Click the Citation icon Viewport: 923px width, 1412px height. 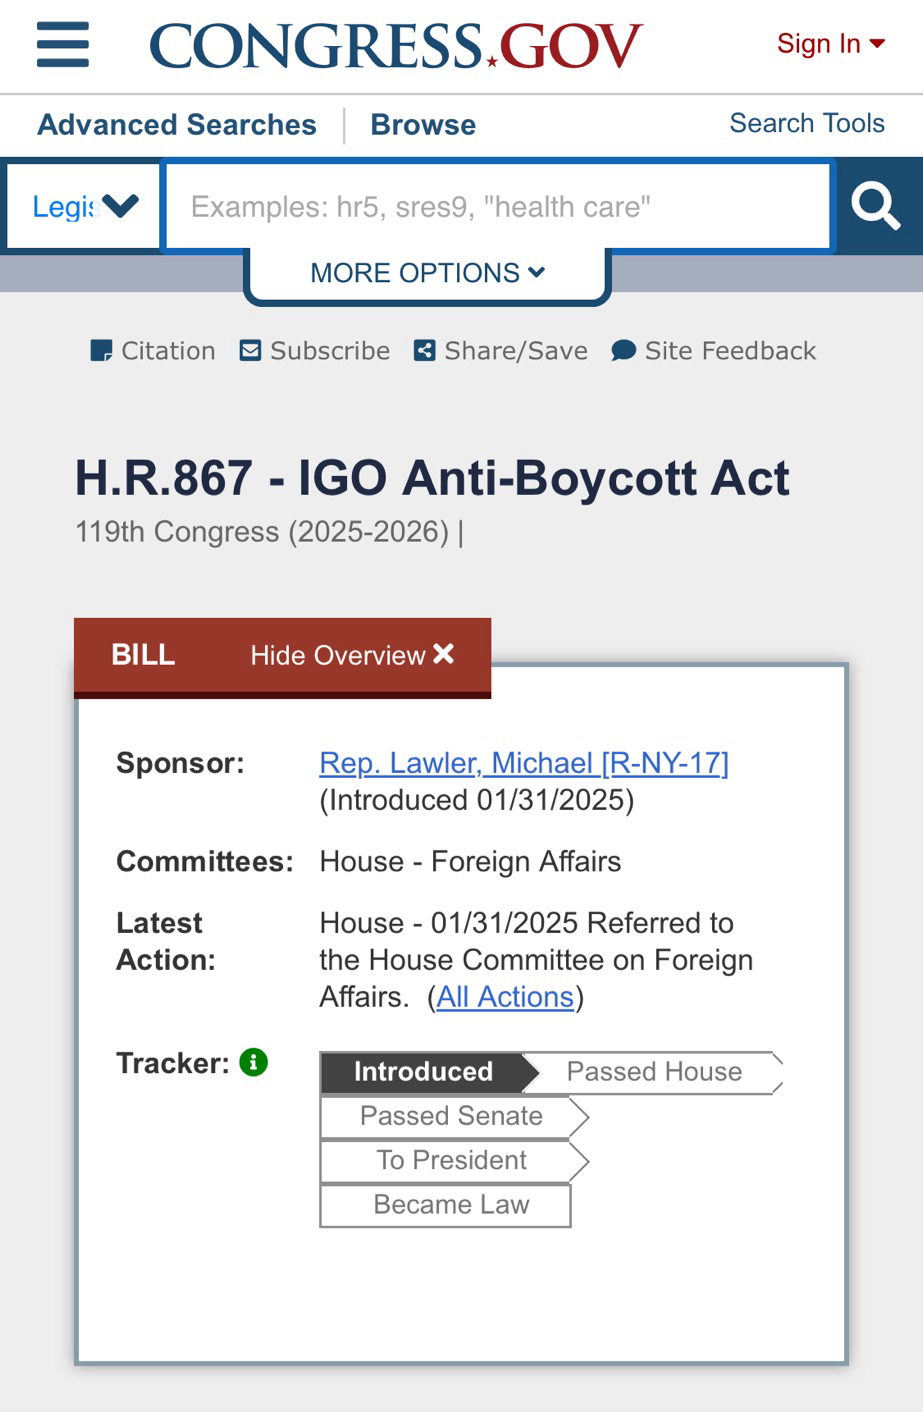101,351
